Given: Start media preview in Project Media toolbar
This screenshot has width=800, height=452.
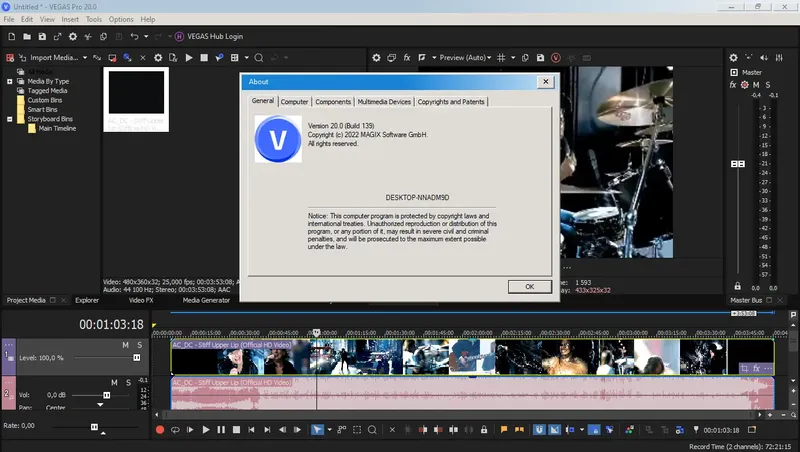Looking at the screenshot, I should tap(189, 58).
